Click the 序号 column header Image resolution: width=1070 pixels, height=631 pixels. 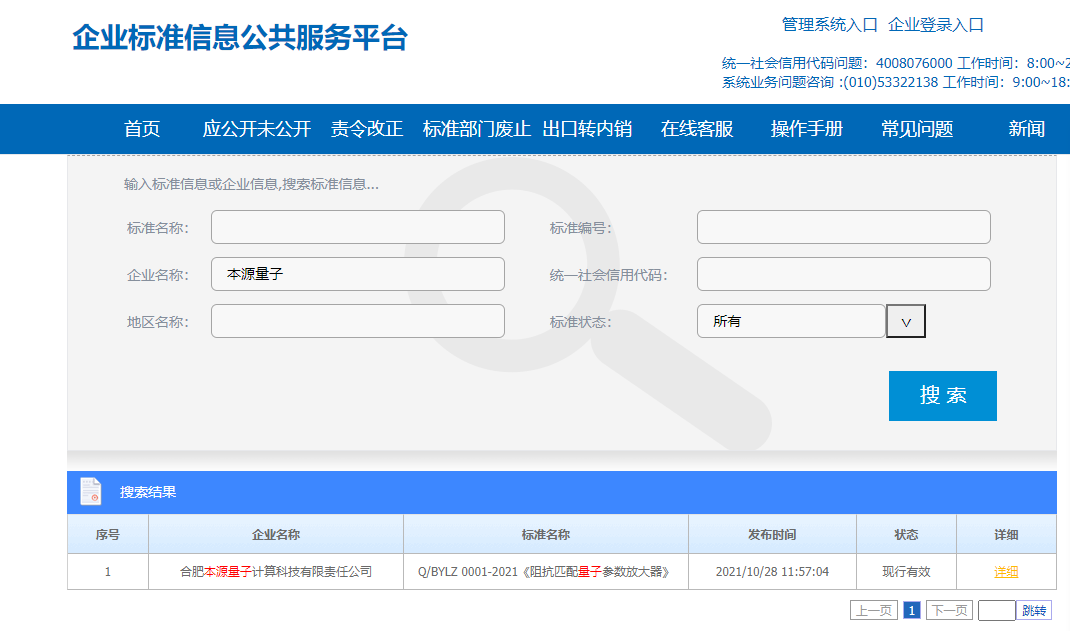(x=108, y=535)
